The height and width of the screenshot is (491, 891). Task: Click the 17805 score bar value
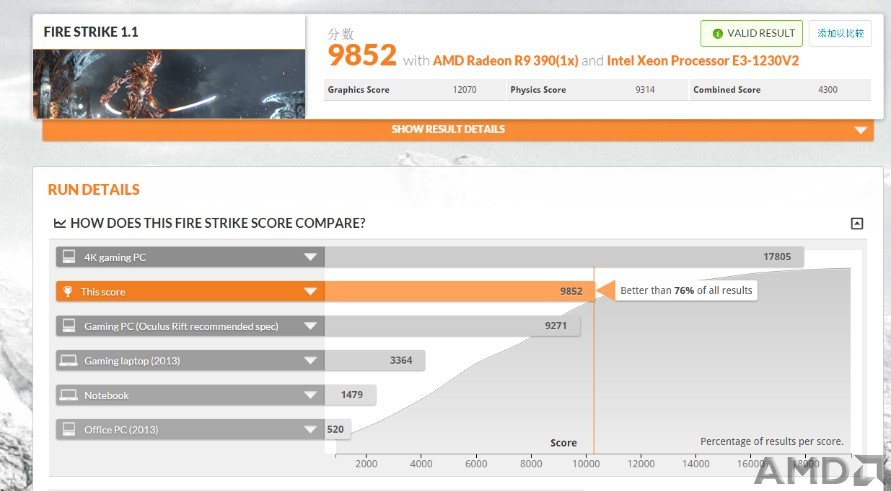coord(777,257)
